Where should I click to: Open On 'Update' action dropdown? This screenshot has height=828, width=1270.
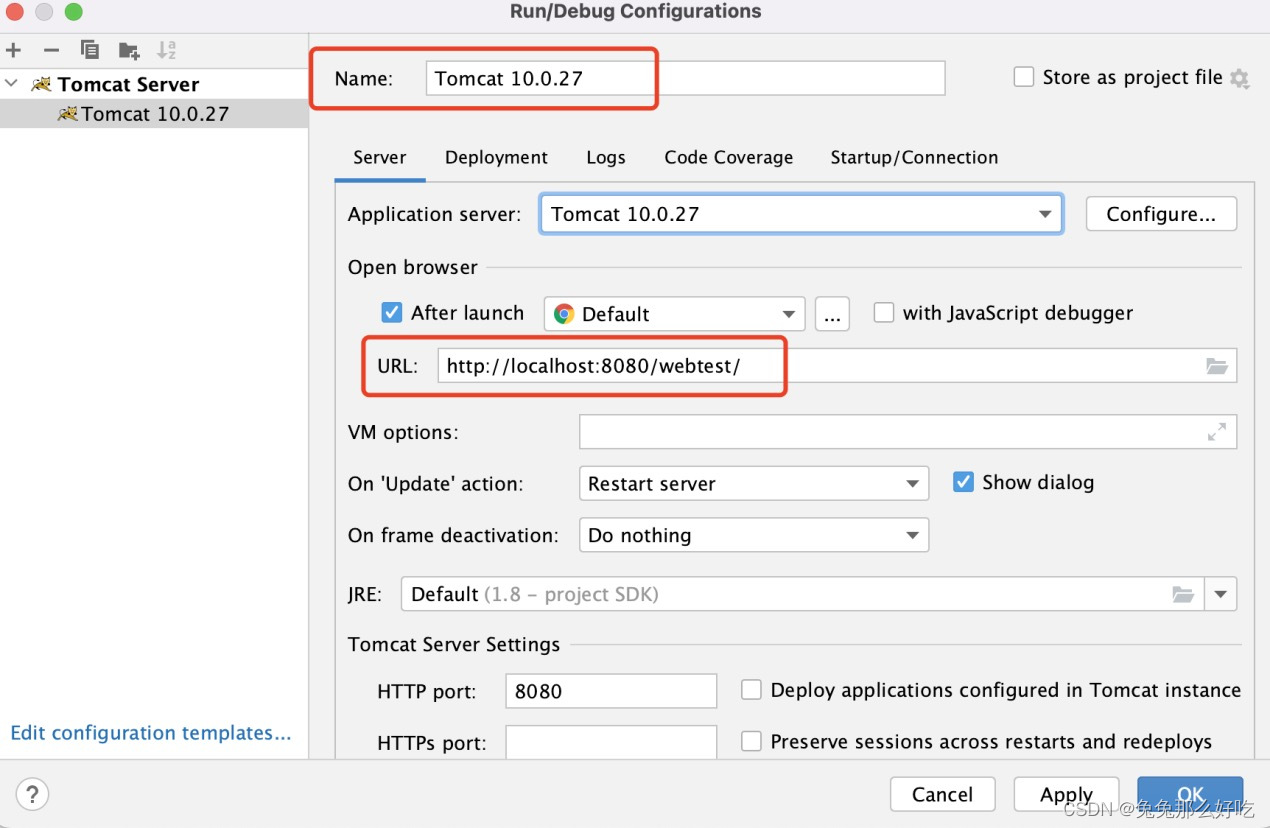point(754,484)
